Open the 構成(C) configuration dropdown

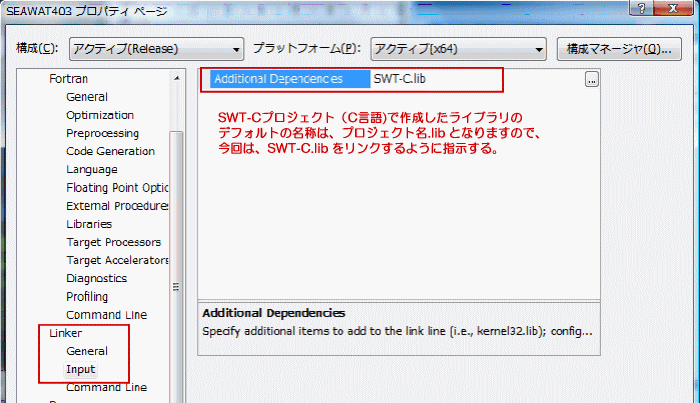[x=156, y=49]
